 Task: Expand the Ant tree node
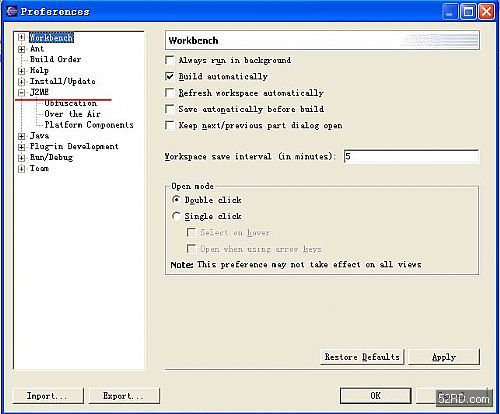click(21, 49)
